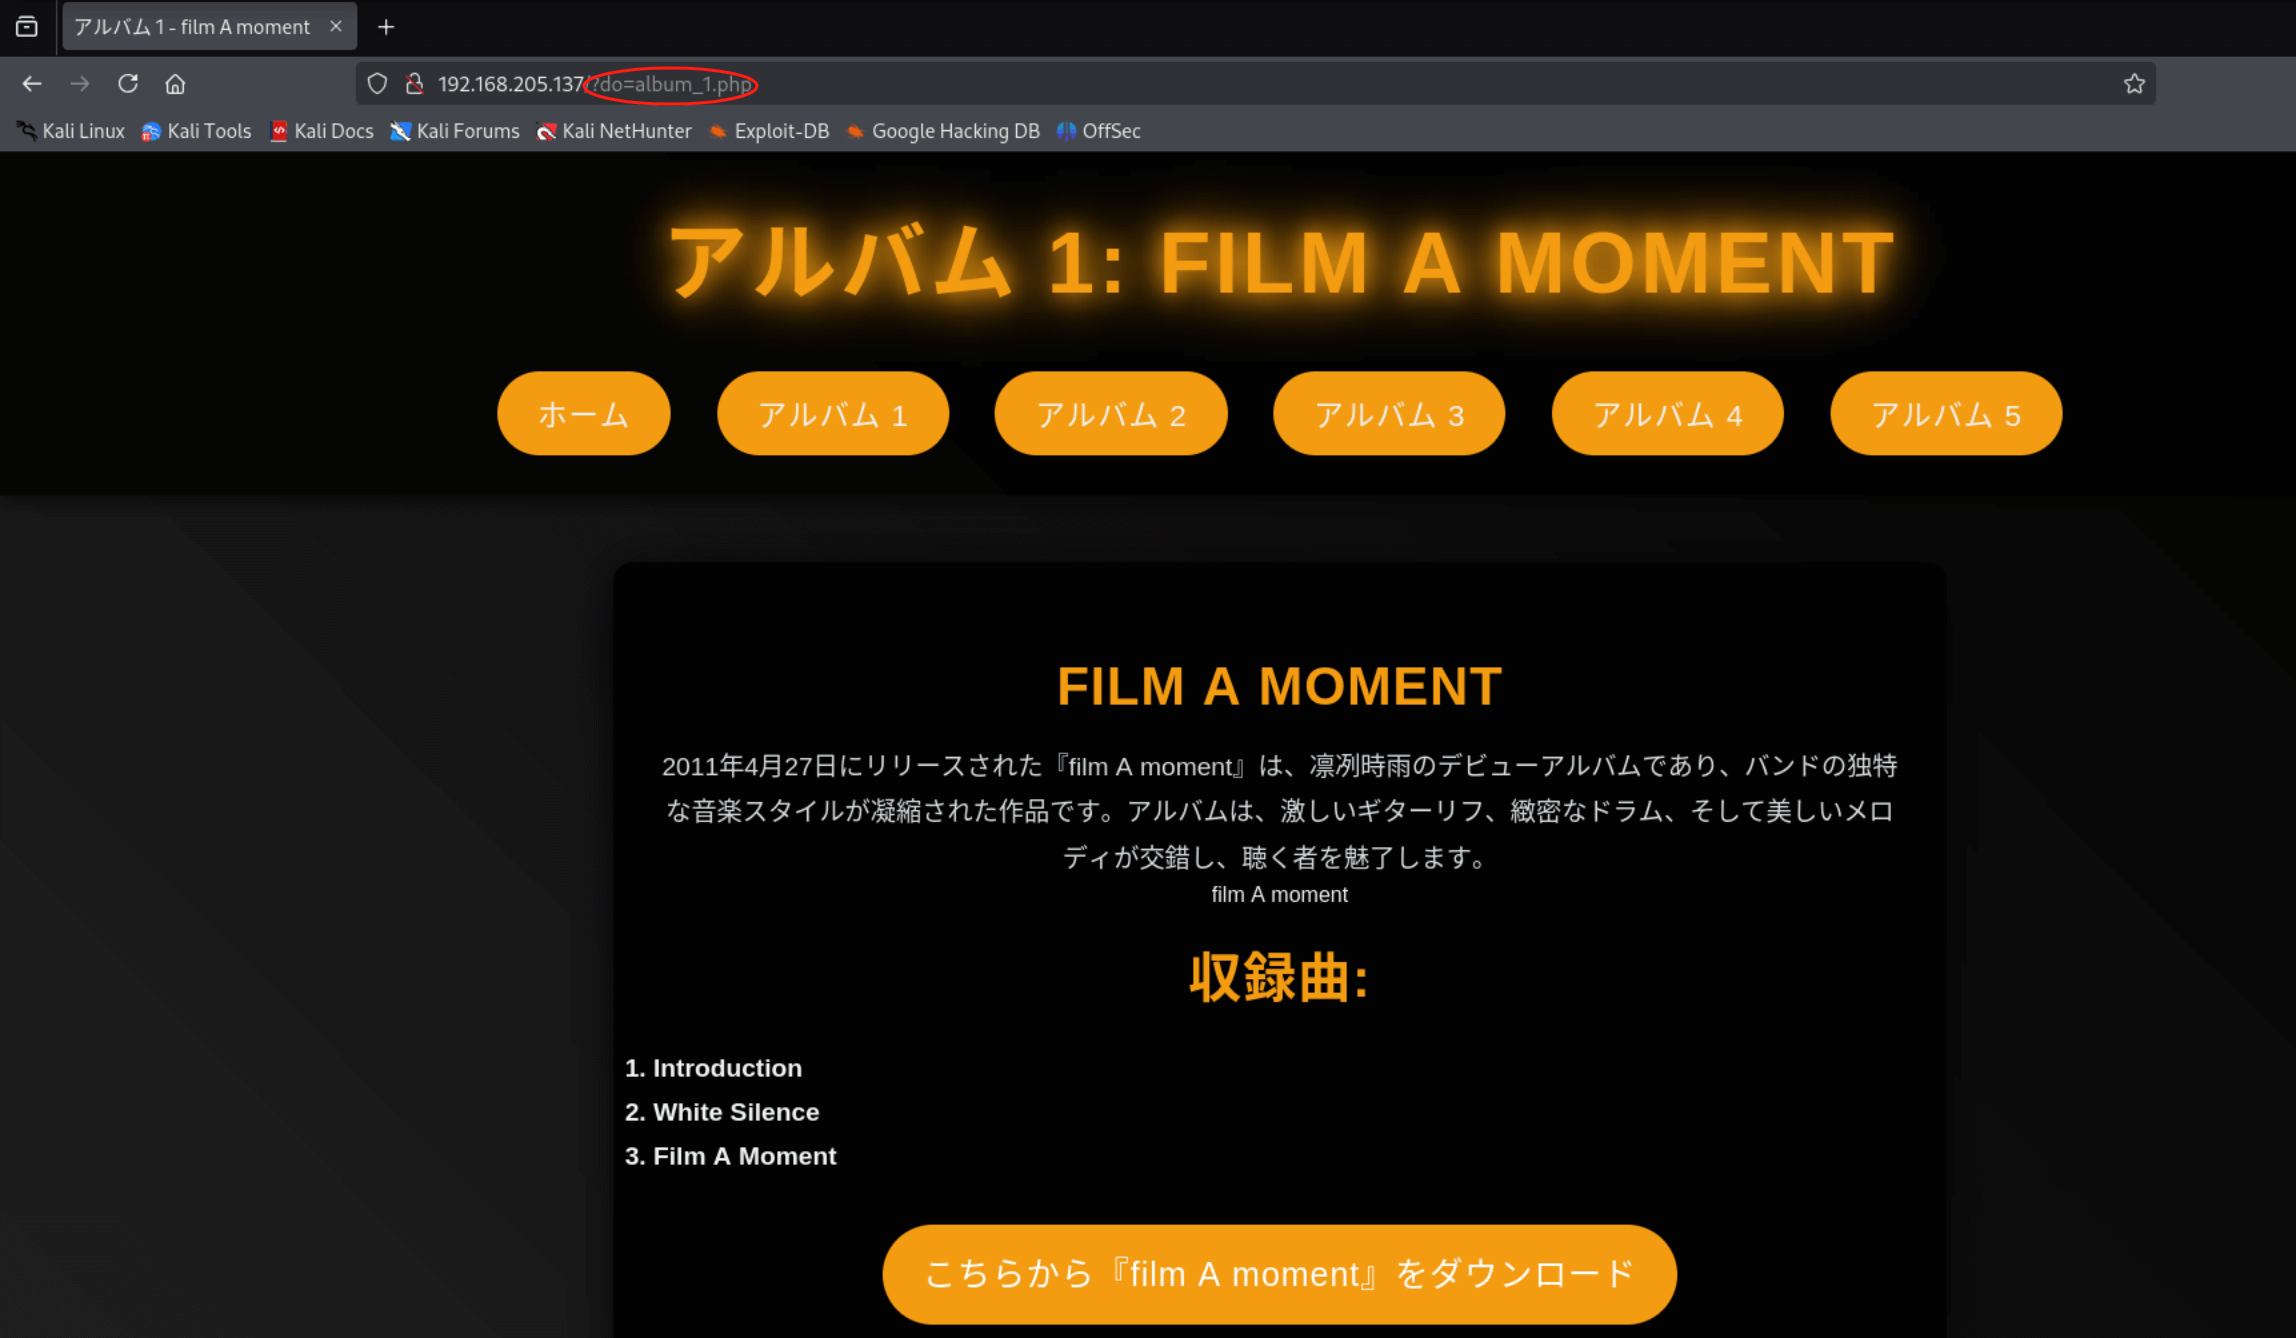Screen dimensions: 2296x1338
Task: Open the Kali Linux bookmark
Action: point(71,131)
